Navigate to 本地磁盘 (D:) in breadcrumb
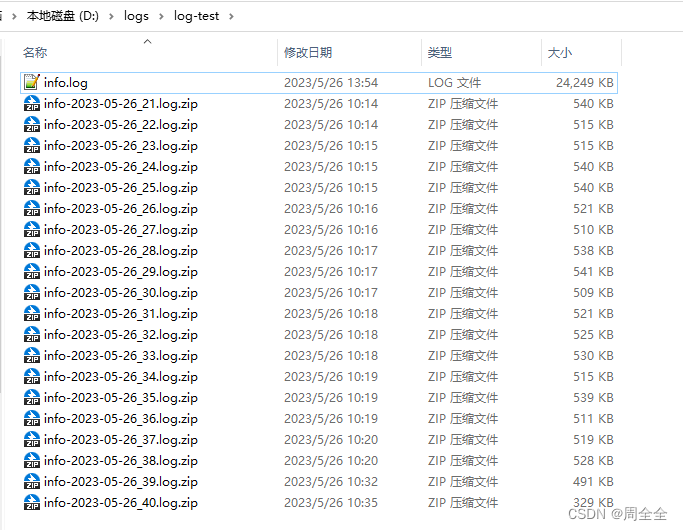 pyautogui.click(x=63, y=16)
